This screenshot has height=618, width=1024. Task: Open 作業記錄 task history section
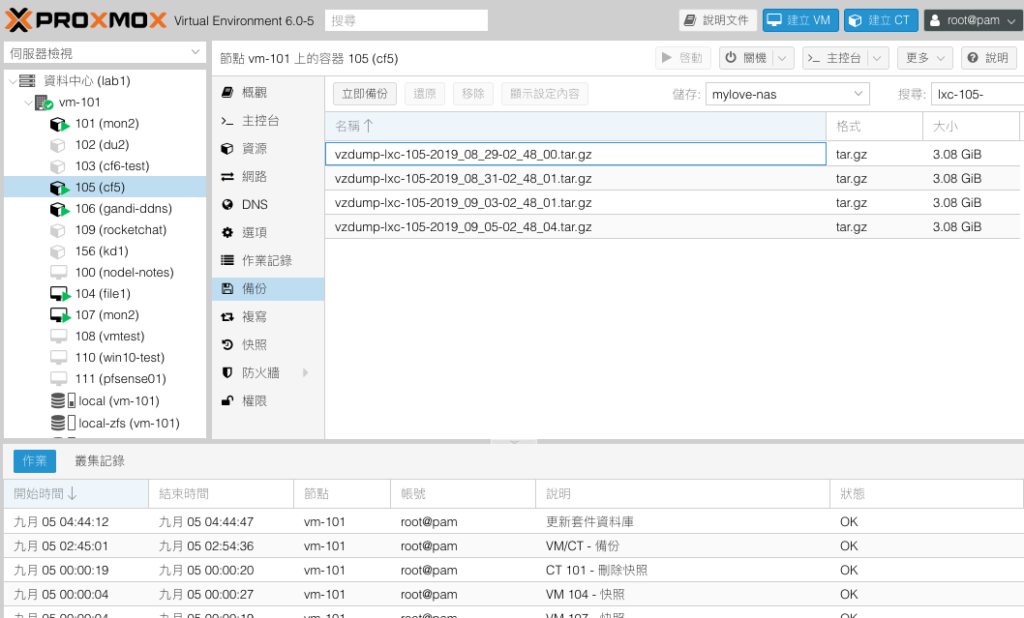[x=268, y=260]
